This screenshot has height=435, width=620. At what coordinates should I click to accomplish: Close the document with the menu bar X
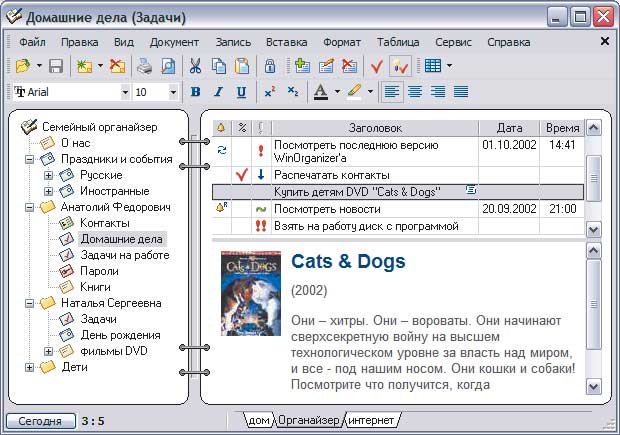pos(605,41)
